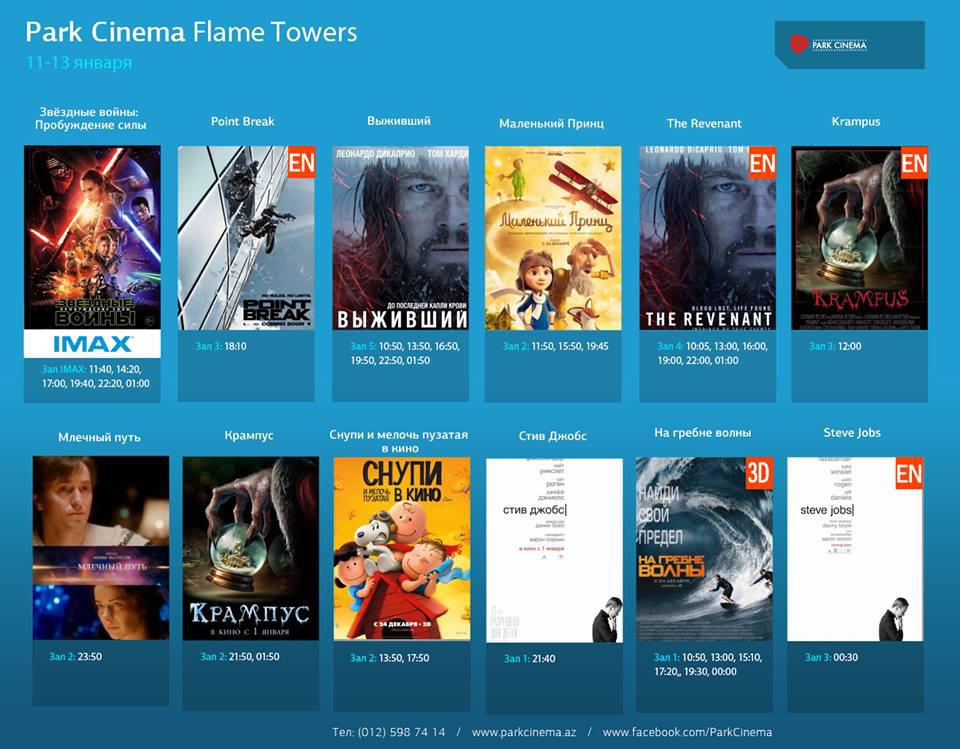Click the EN badge on Steve Jobs poster
Viewport: 960px width, 749px height.
[909, 474]
